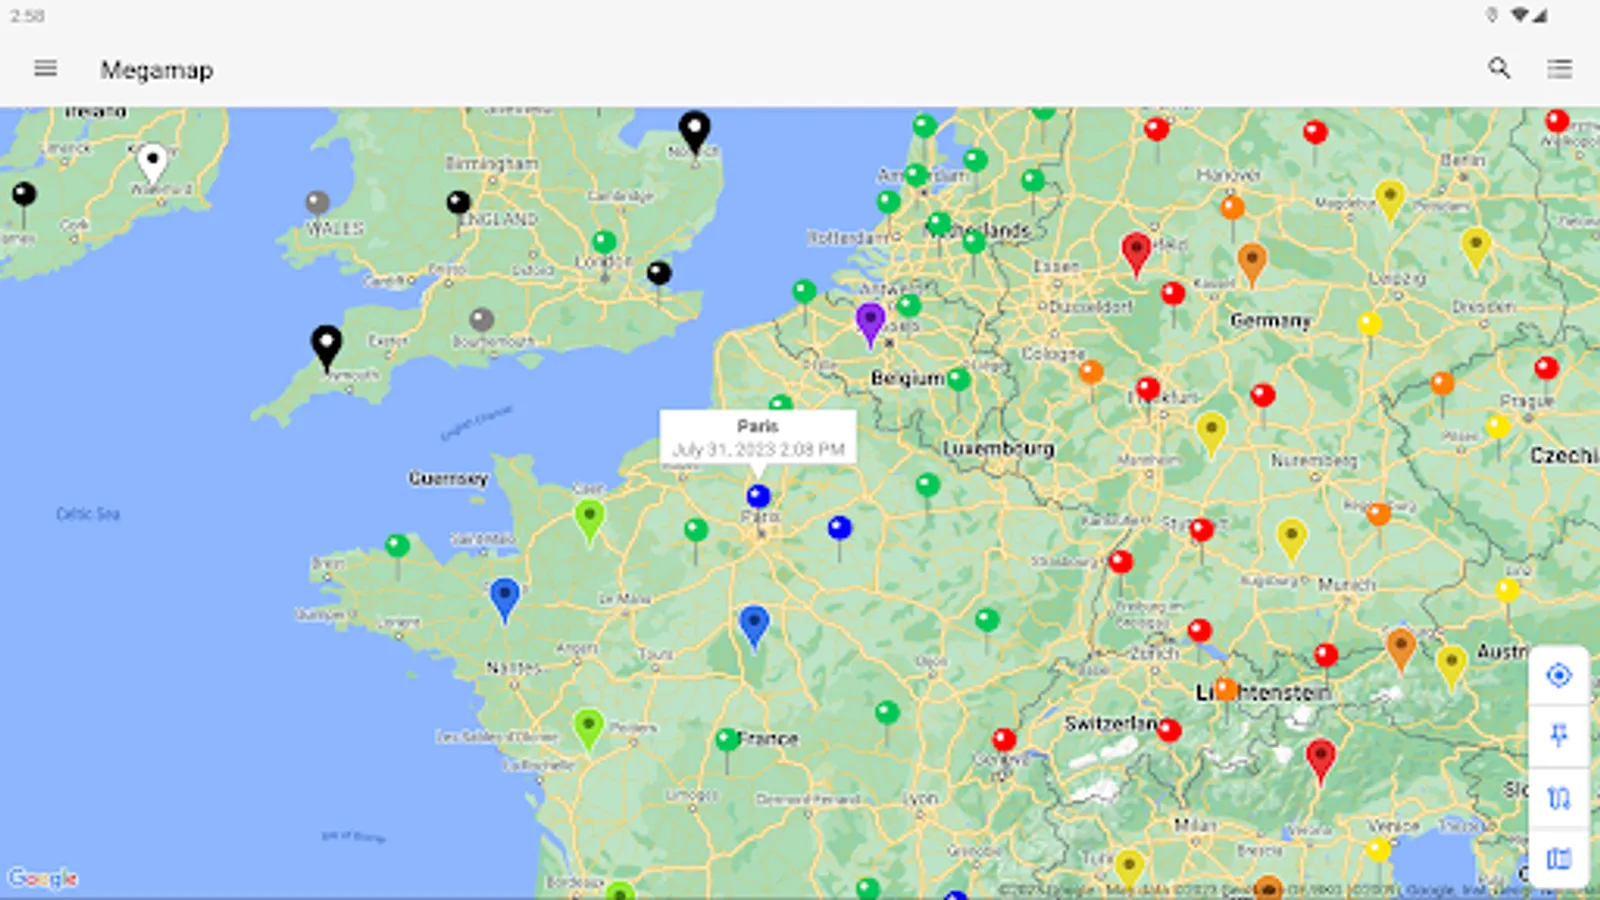
Task: Open the hamburger navigation menu
Action: pos(45,69)
